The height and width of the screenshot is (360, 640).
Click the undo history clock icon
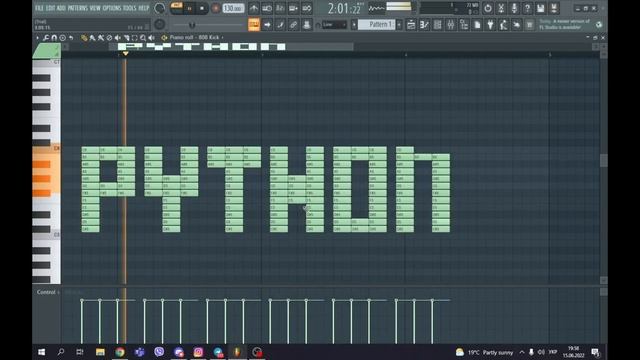click(487, 8)
